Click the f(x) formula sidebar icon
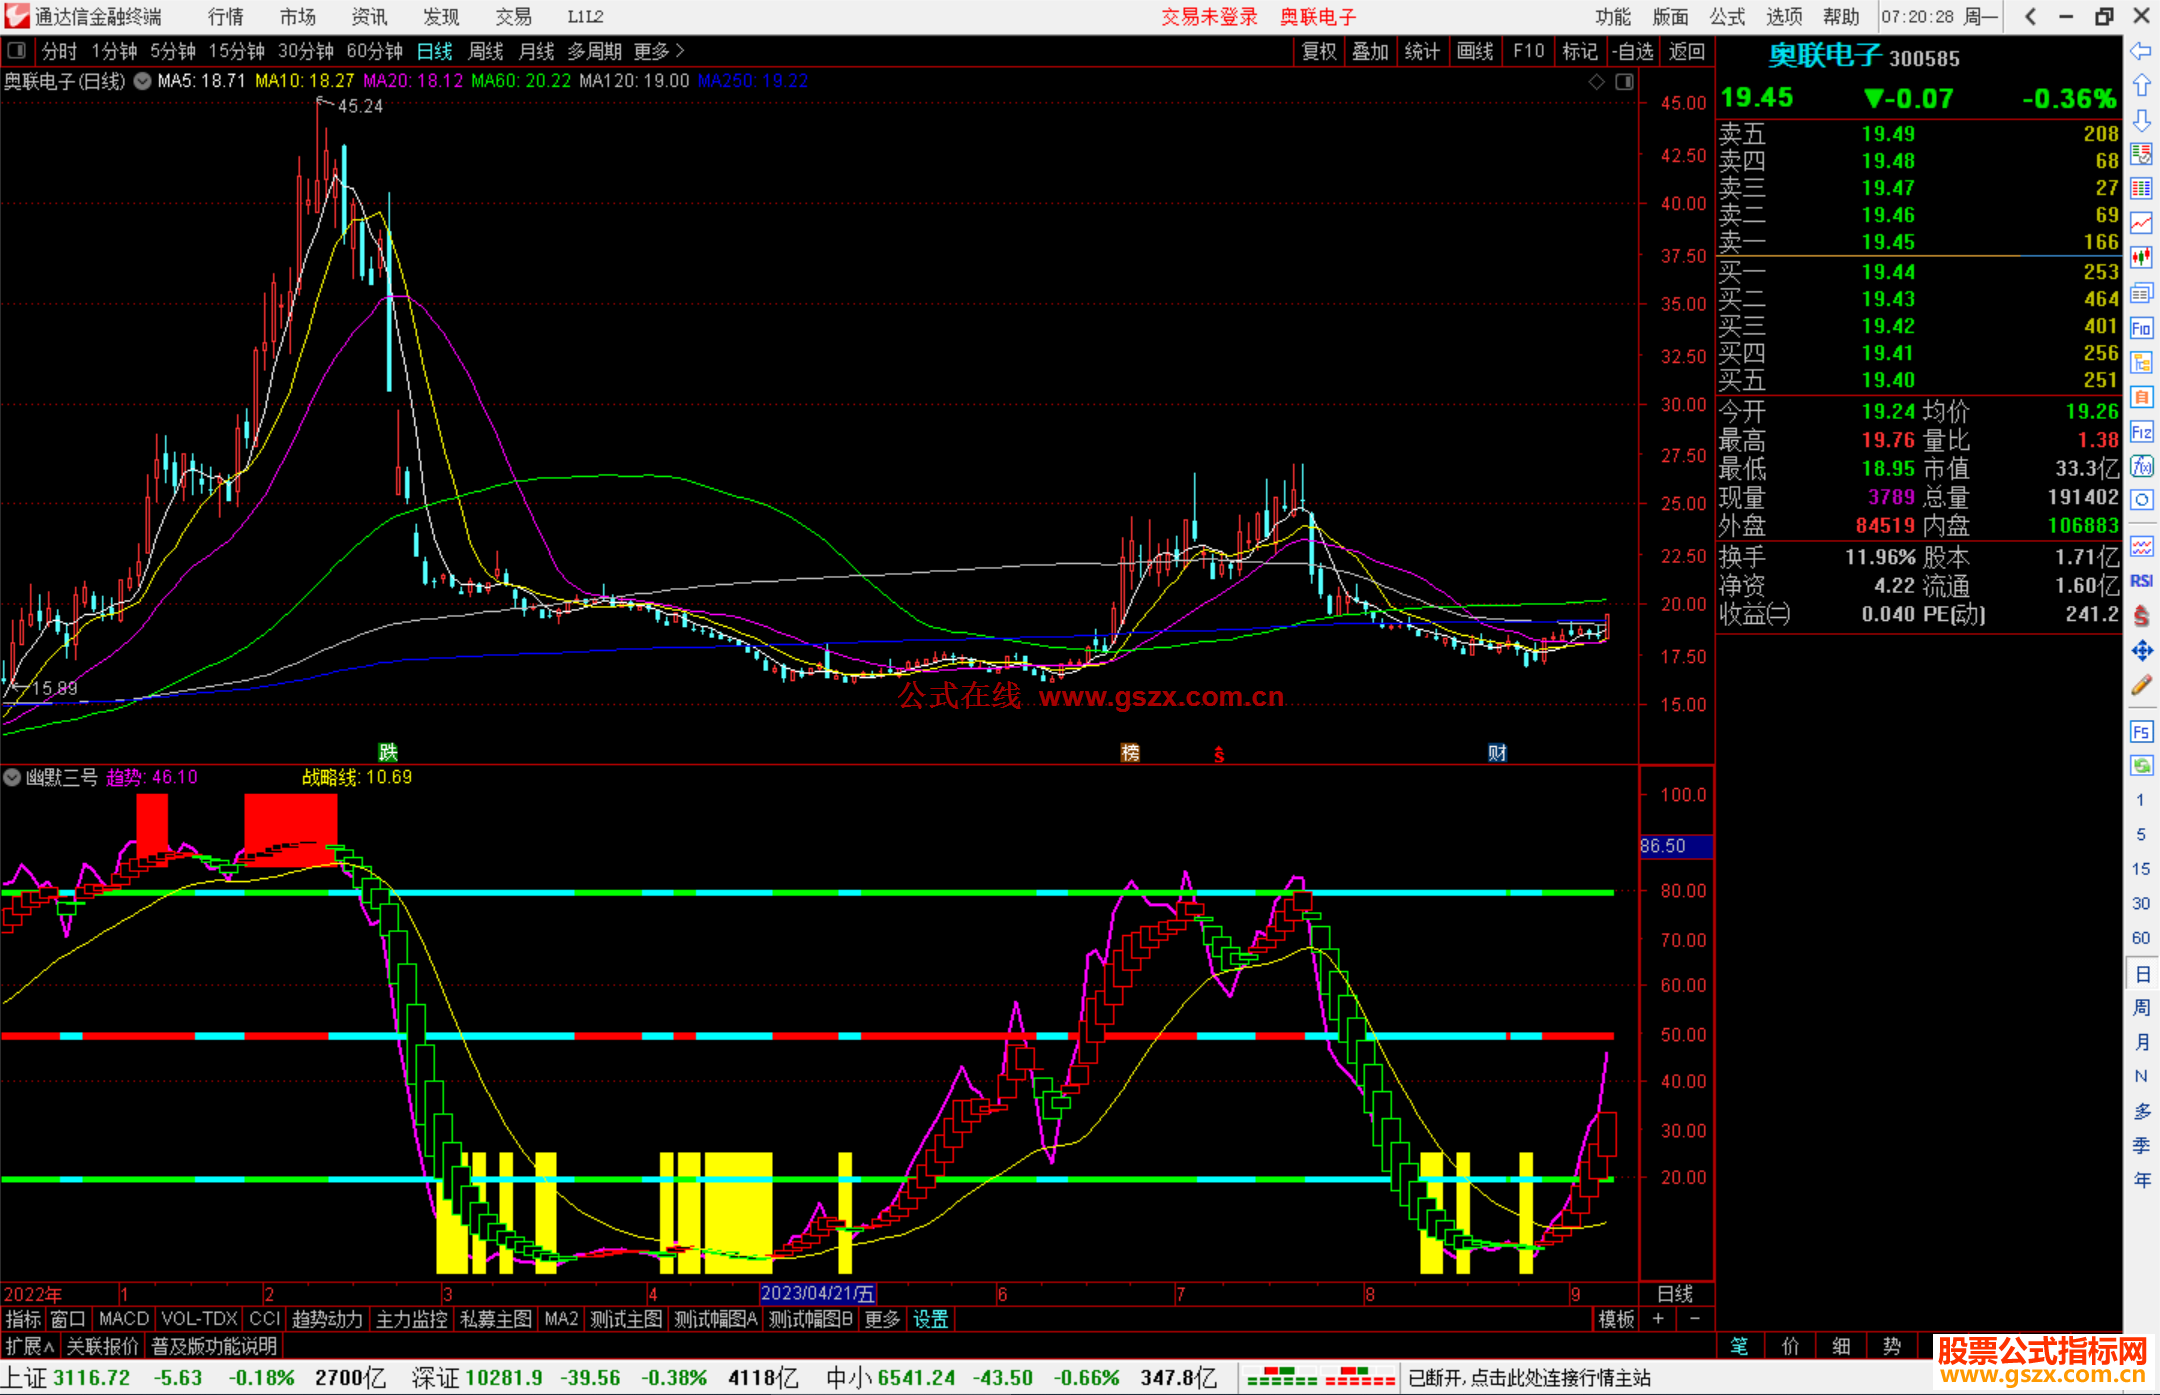 2141,466
